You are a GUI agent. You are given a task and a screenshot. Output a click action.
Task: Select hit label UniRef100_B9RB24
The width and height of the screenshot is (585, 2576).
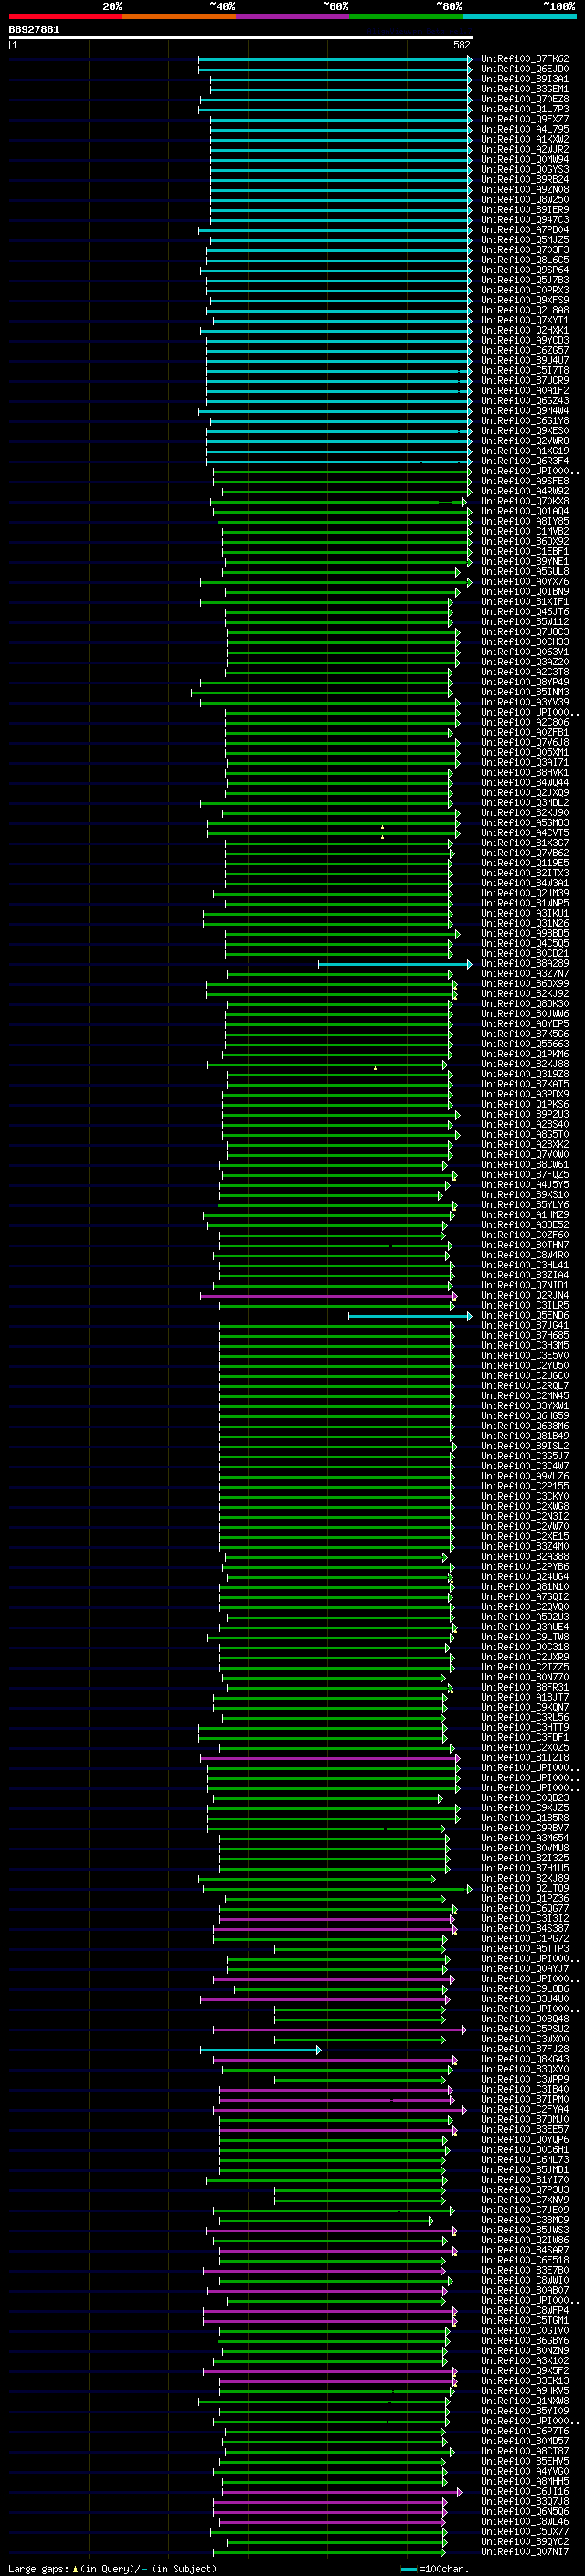click(x=525, y=179)
